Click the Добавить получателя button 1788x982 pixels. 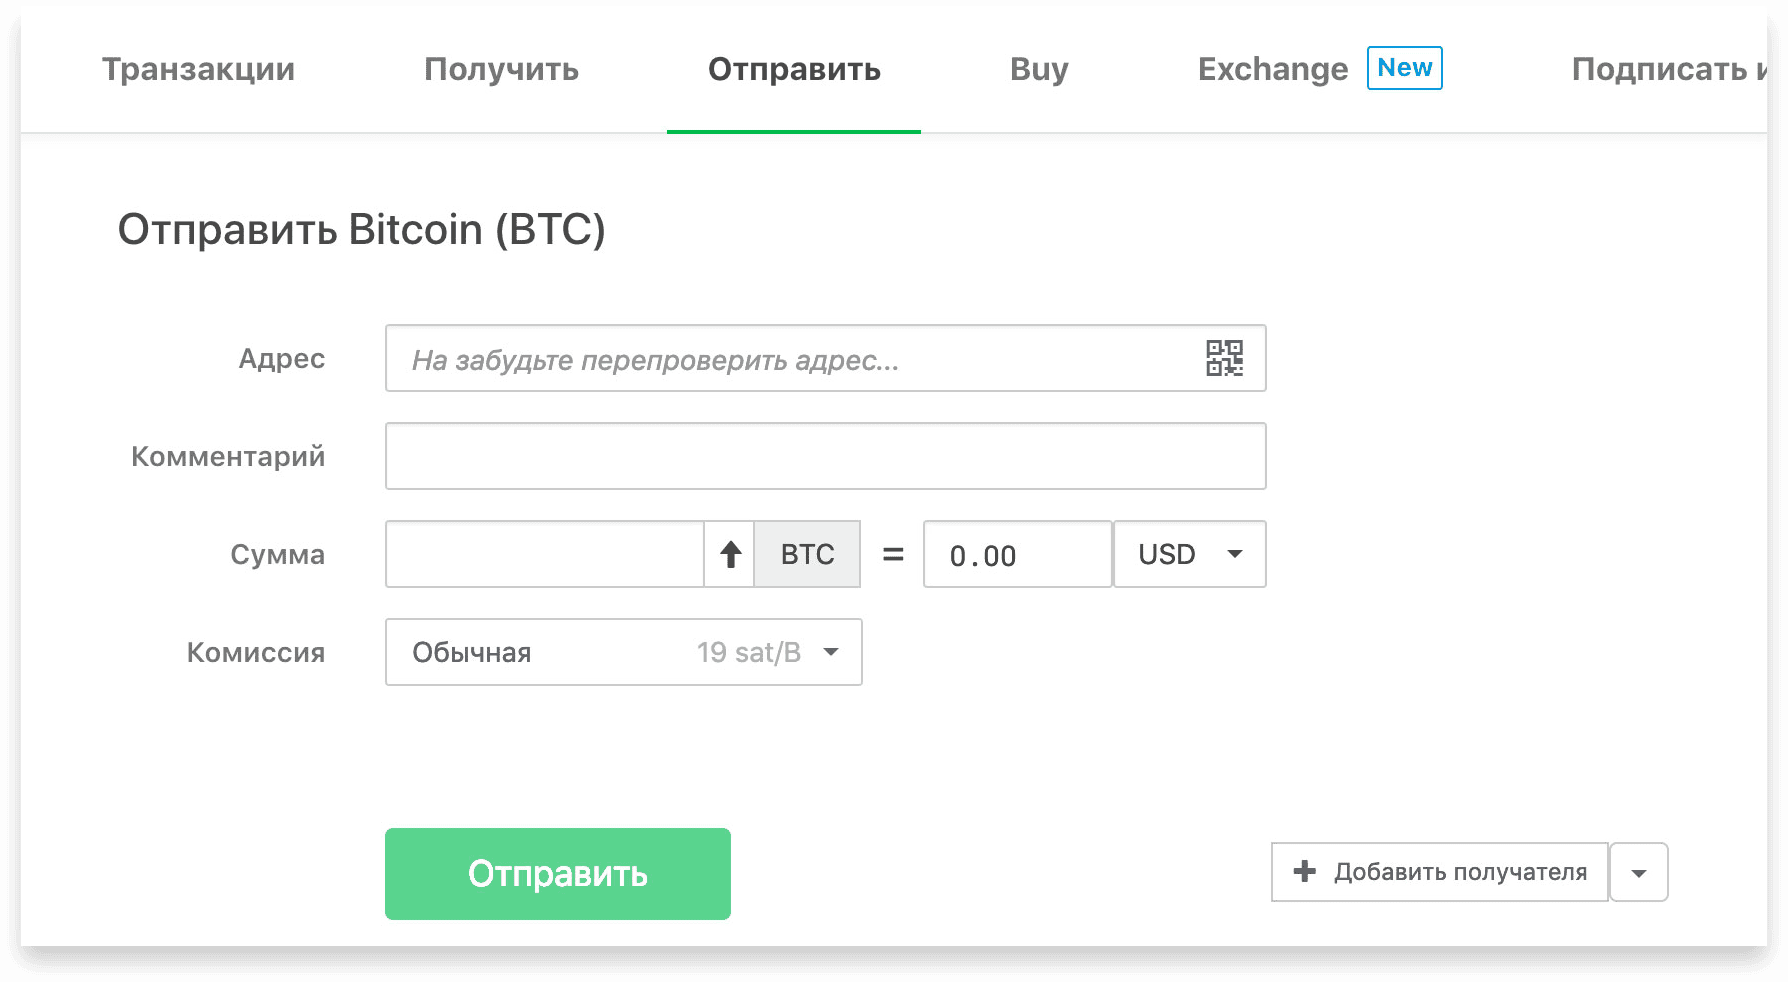click(x=1440, y=872)
